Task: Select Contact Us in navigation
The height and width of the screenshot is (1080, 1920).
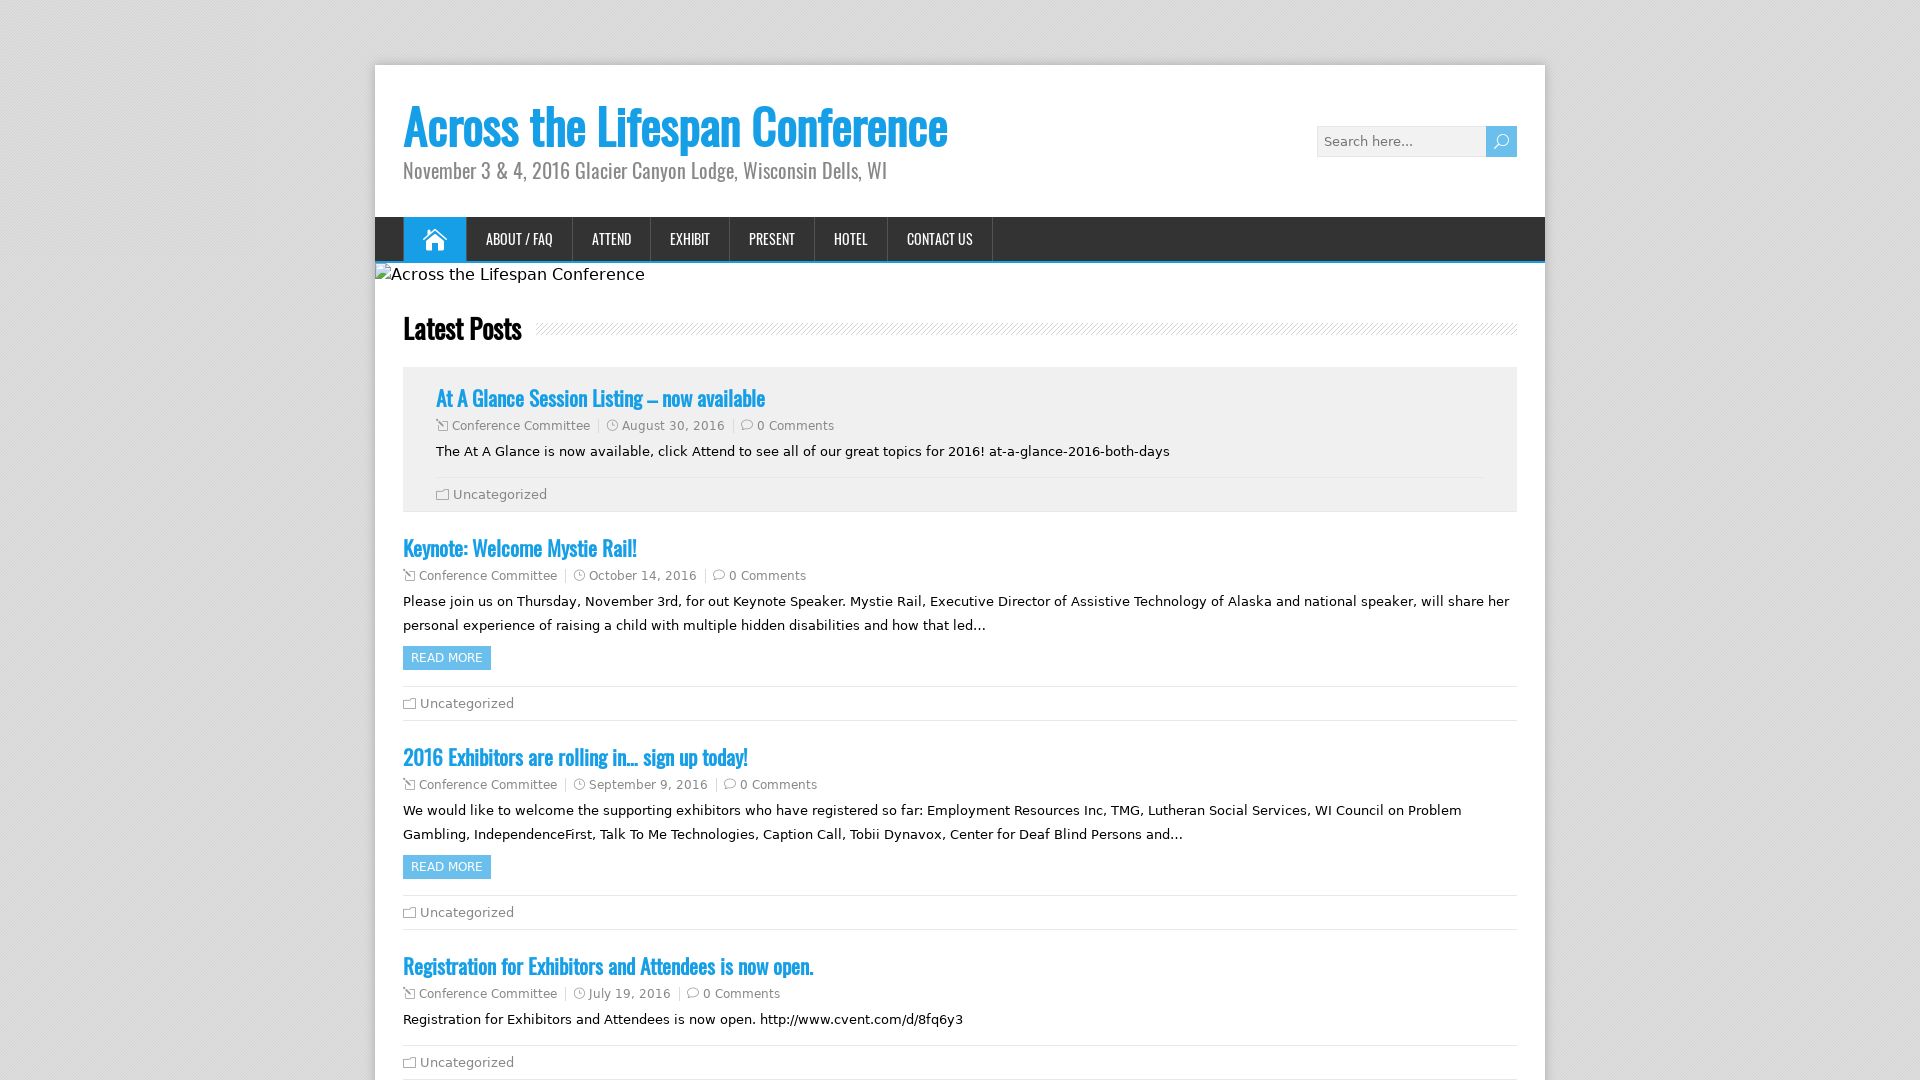Action: tap(939, 239)
